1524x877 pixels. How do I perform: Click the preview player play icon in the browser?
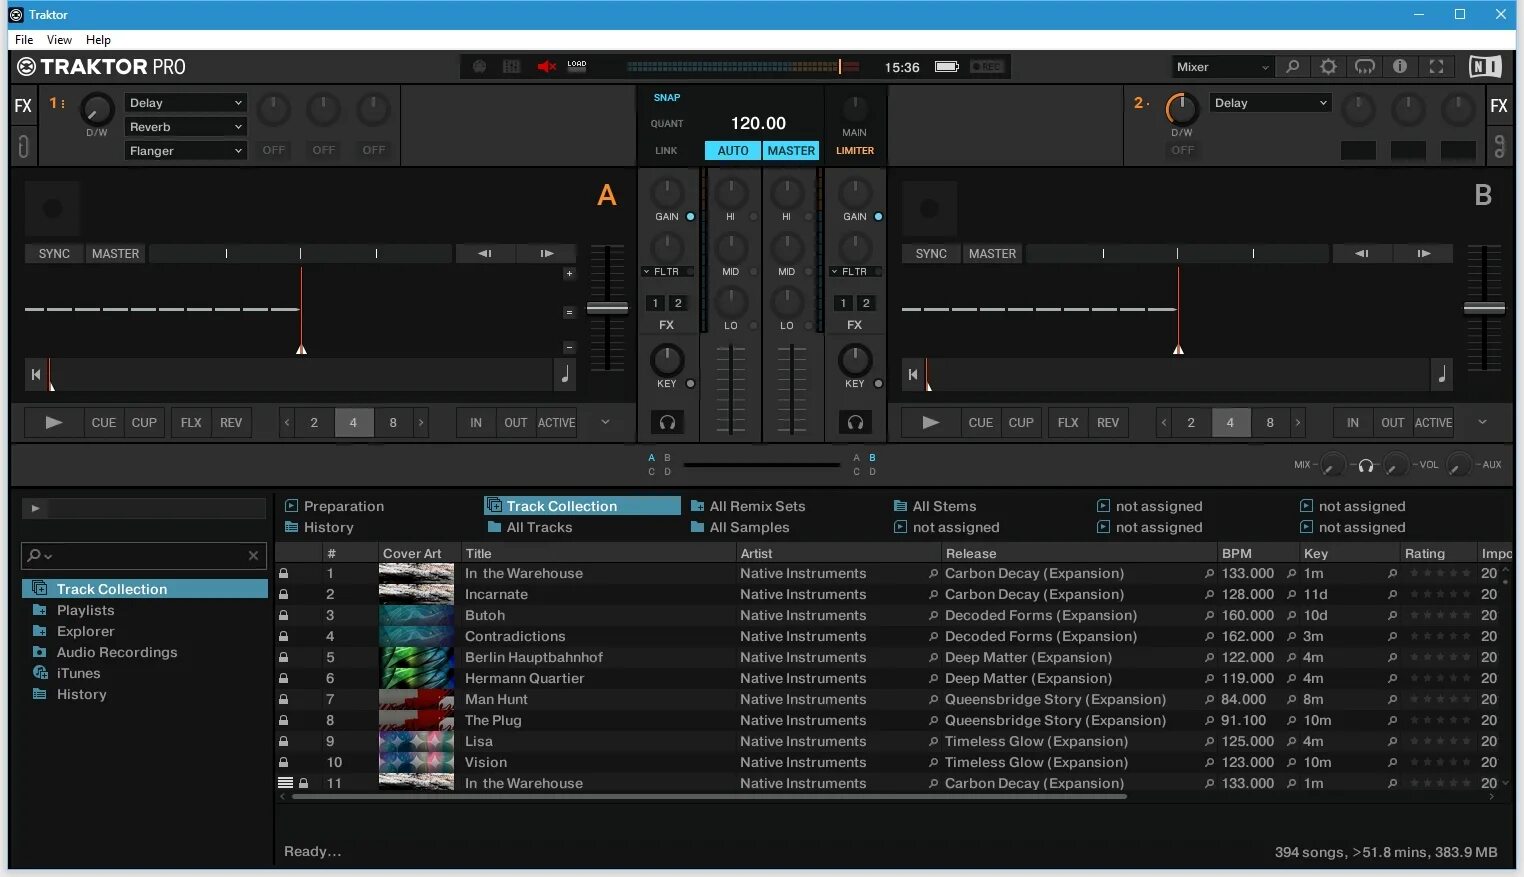tap(35, 509)
